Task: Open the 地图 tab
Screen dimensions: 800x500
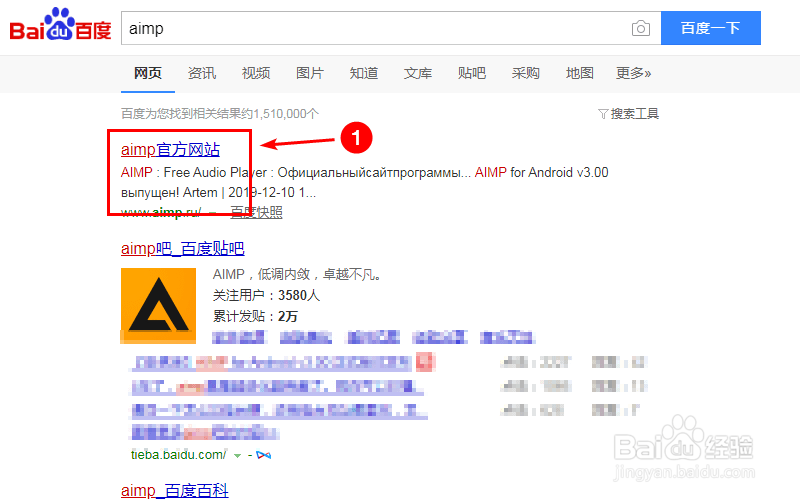Action: 580,73
